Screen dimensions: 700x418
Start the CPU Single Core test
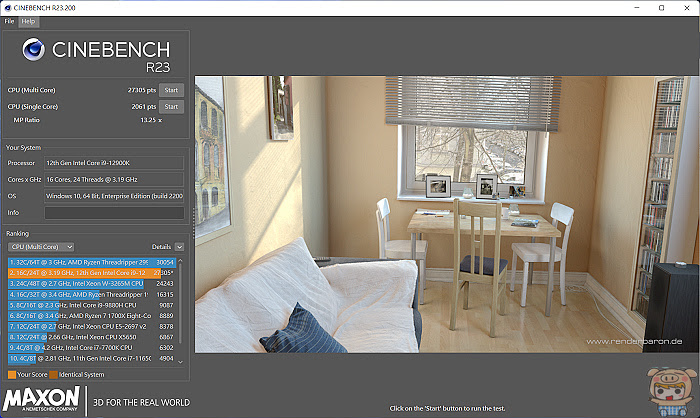click(x=171, y=107)
